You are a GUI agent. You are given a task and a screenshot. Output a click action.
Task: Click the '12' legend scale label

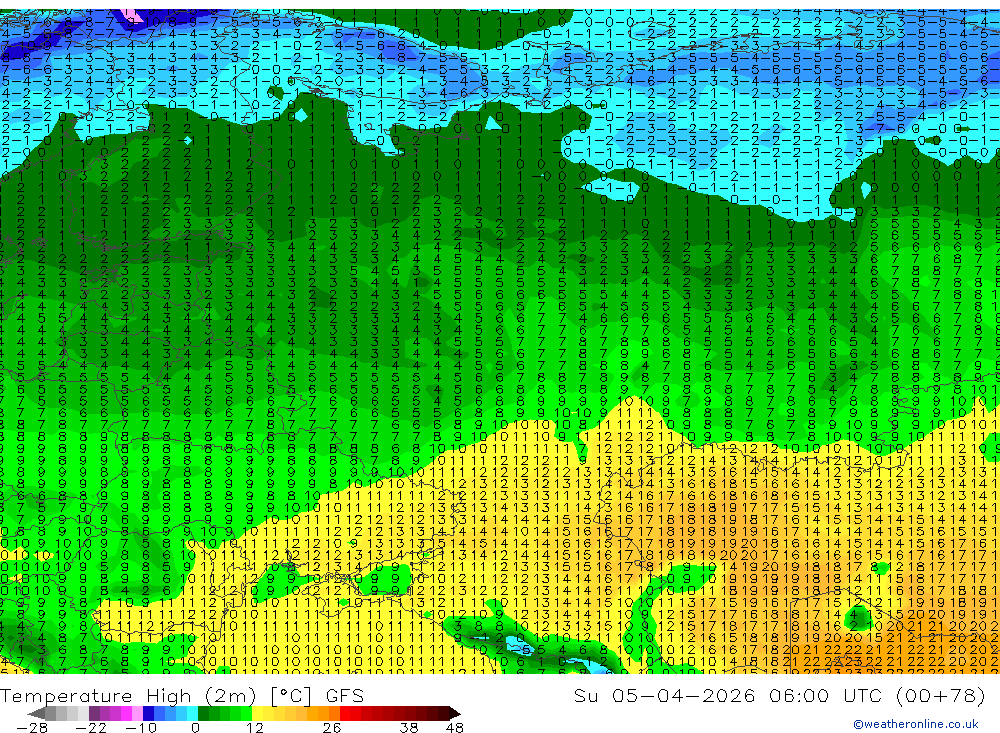pos(254,728)
